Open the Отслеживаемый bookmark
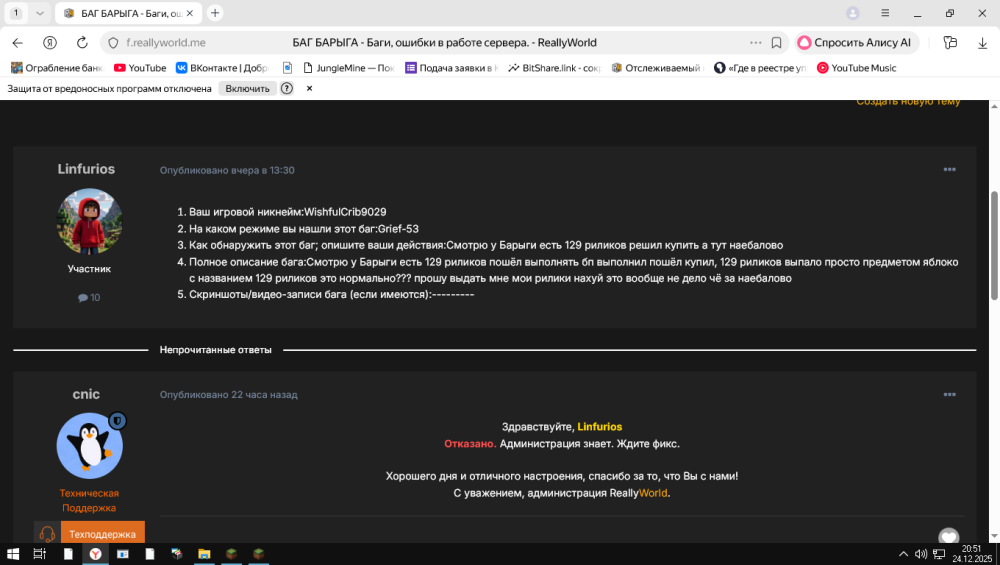The image size is (1000, 565). click(x=657, y=68)
